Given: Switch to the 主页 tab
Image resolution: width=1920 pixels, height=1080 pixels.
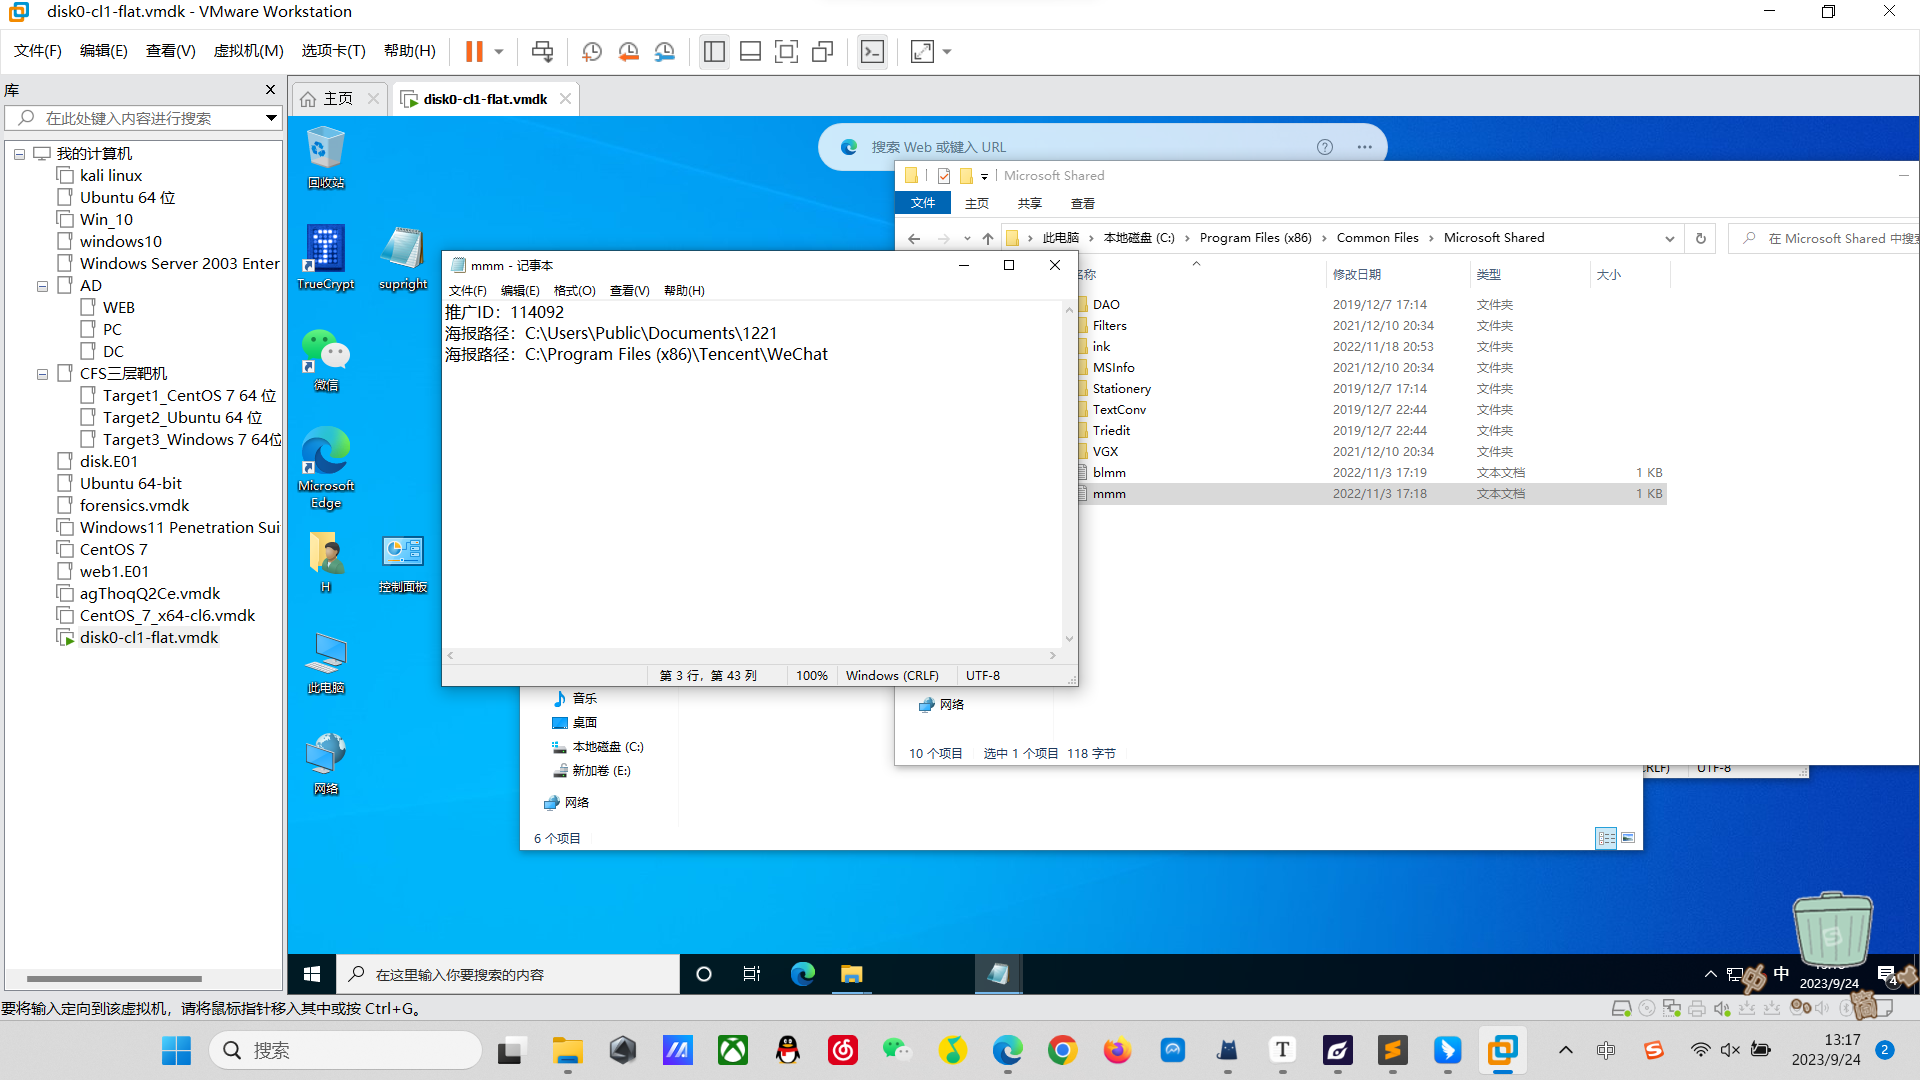Looking at the screenshot, I should click(x=328, y=99).
